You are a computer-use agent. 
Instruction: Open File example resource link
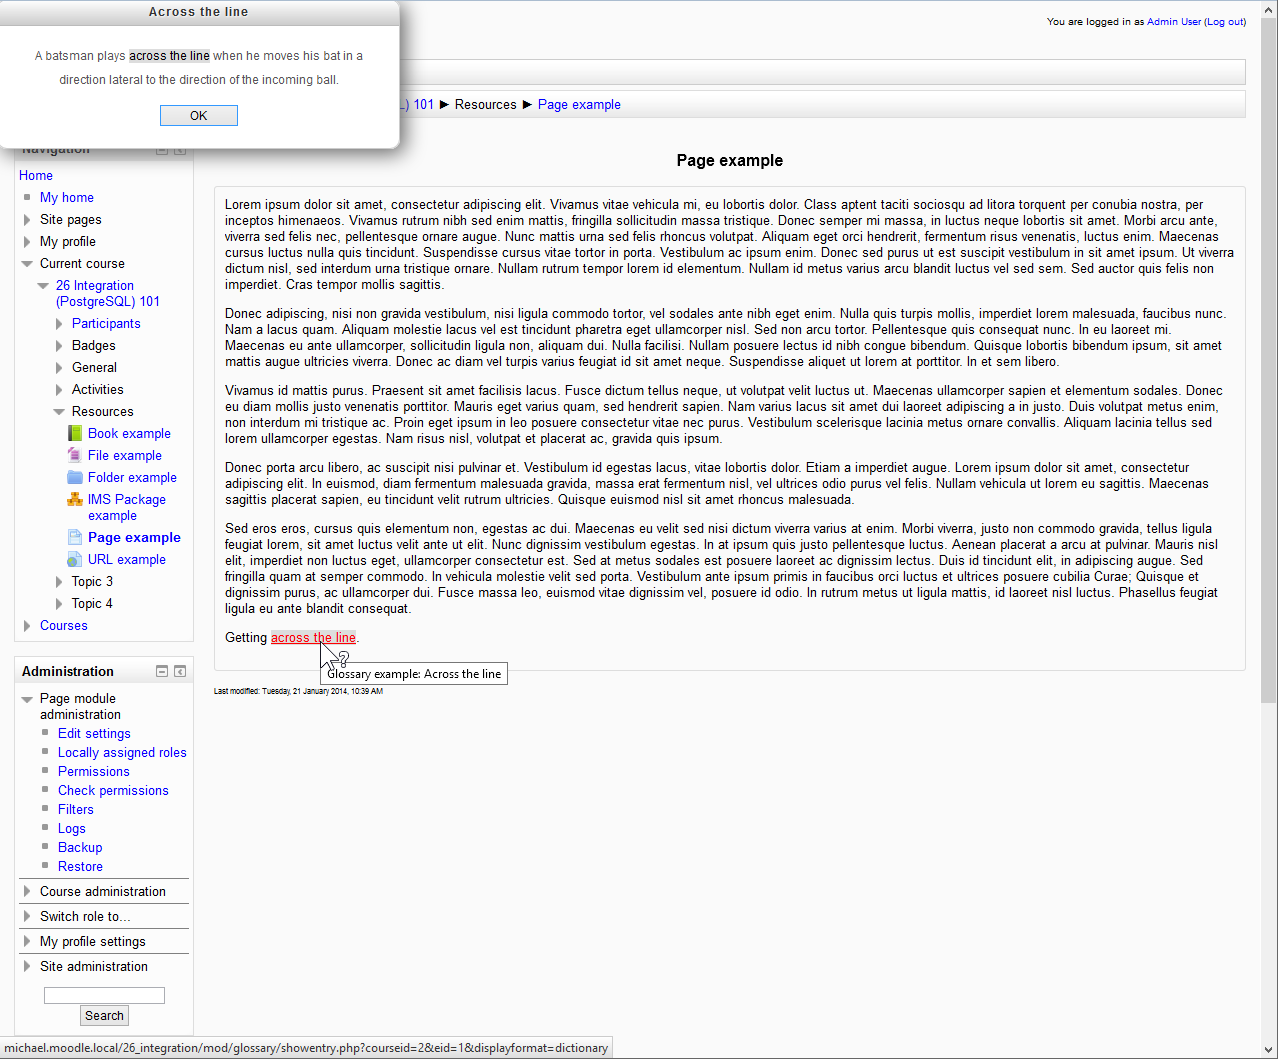(125, 455)
